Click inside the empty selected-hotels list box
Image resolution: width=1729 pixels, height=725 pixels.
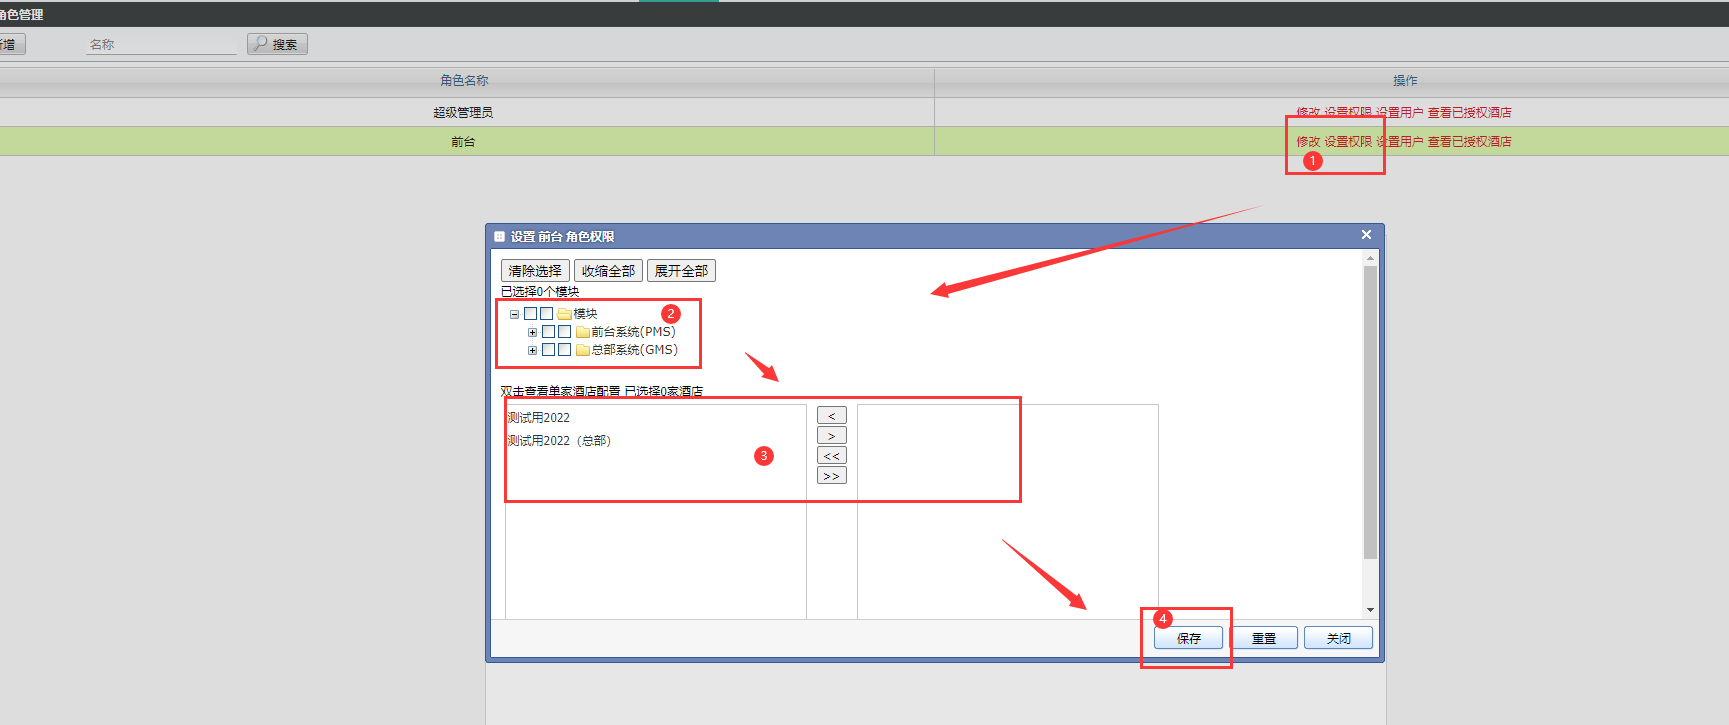tap(1007, 511)
